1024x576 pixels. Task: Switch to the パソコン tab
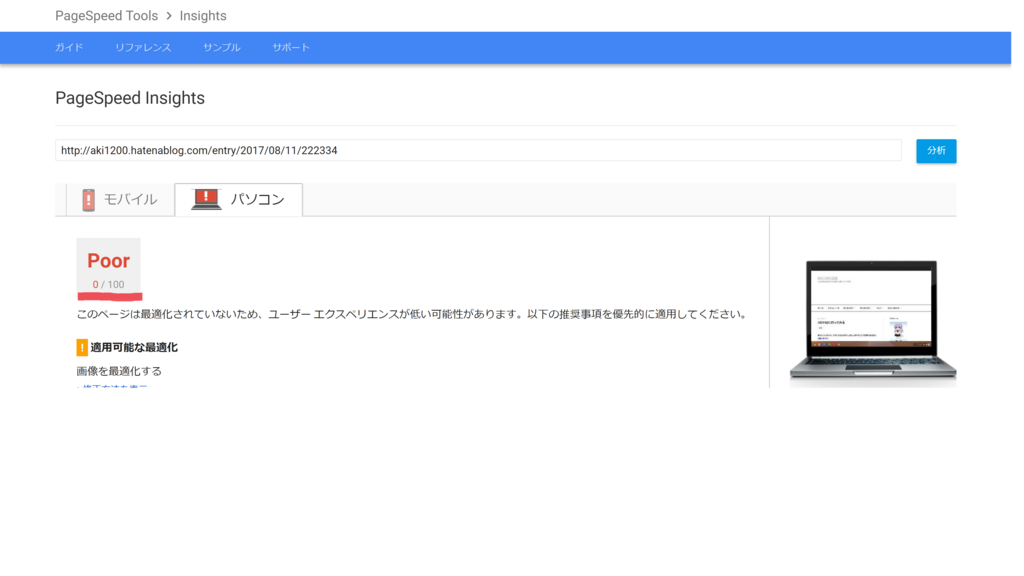pyautogui.click(x=239, y=199)
